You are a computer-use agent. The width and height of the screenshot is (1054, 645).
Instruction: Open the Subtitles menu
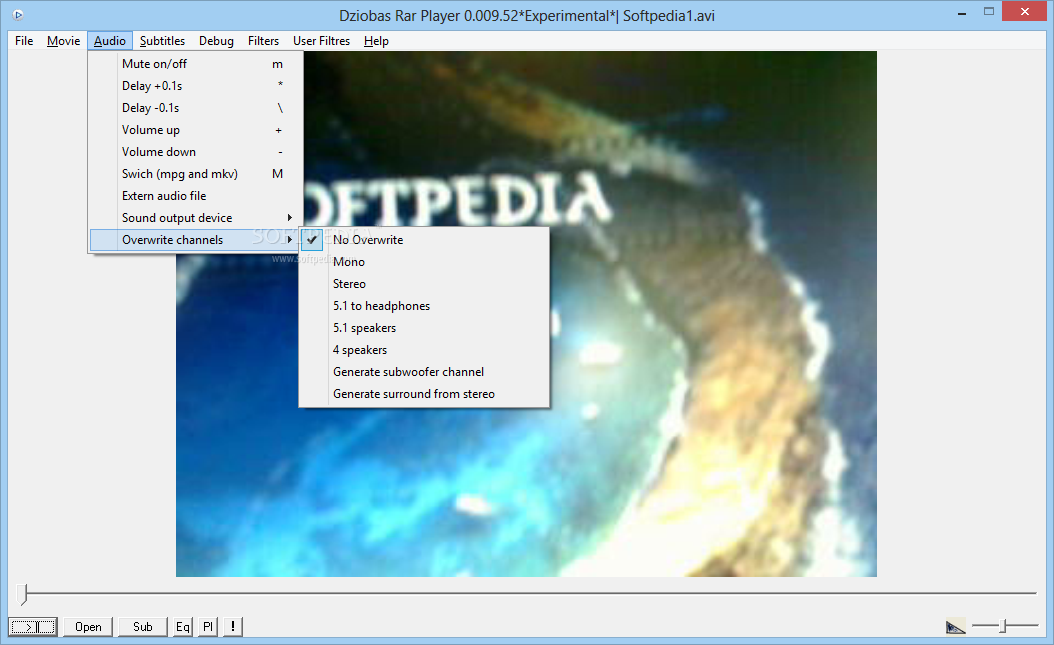point(162,41)
